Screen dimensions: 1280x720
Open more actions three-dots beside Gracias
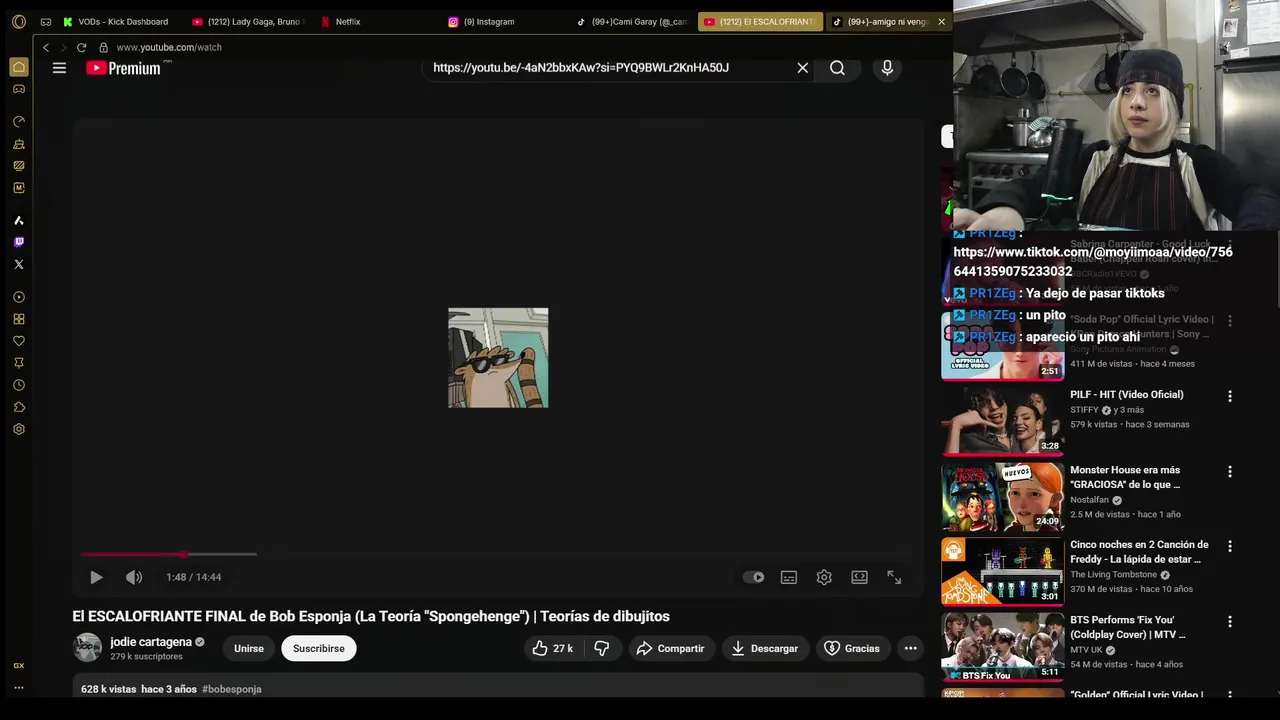click(910, 648)
